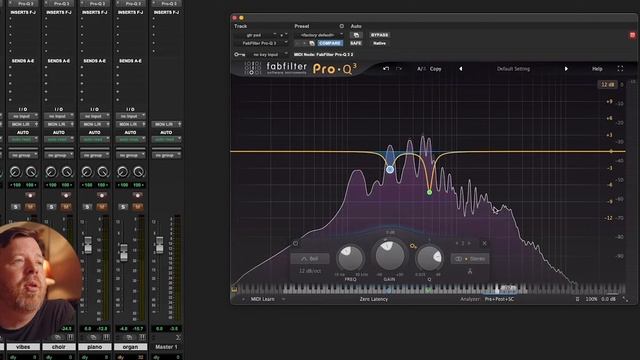This screenshot has width=640, height=360.
Task: Click the GAIN knob
Action: (389, 256)
